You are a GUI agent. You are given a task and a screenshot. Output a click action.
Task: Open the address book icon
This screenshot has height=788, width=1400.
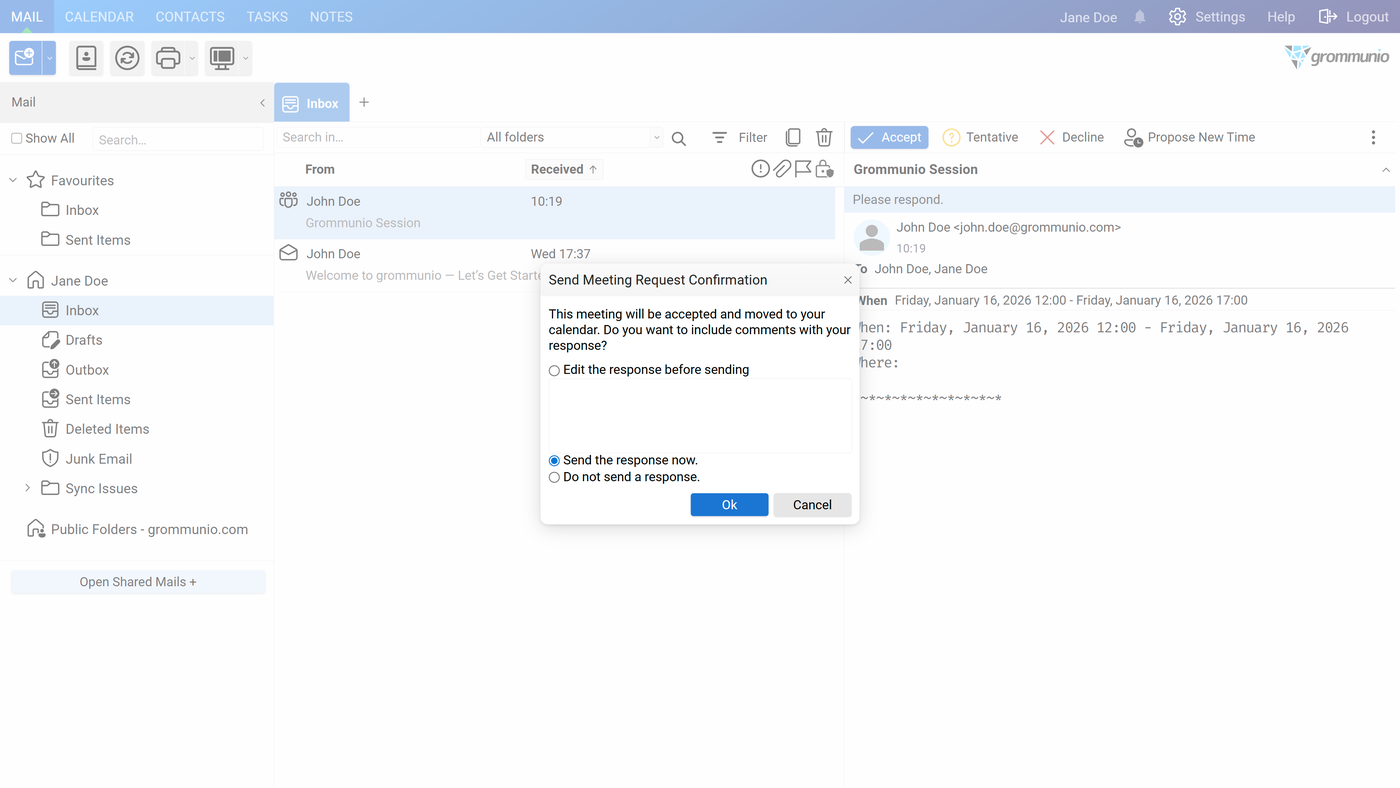click(x=87, y=58)
